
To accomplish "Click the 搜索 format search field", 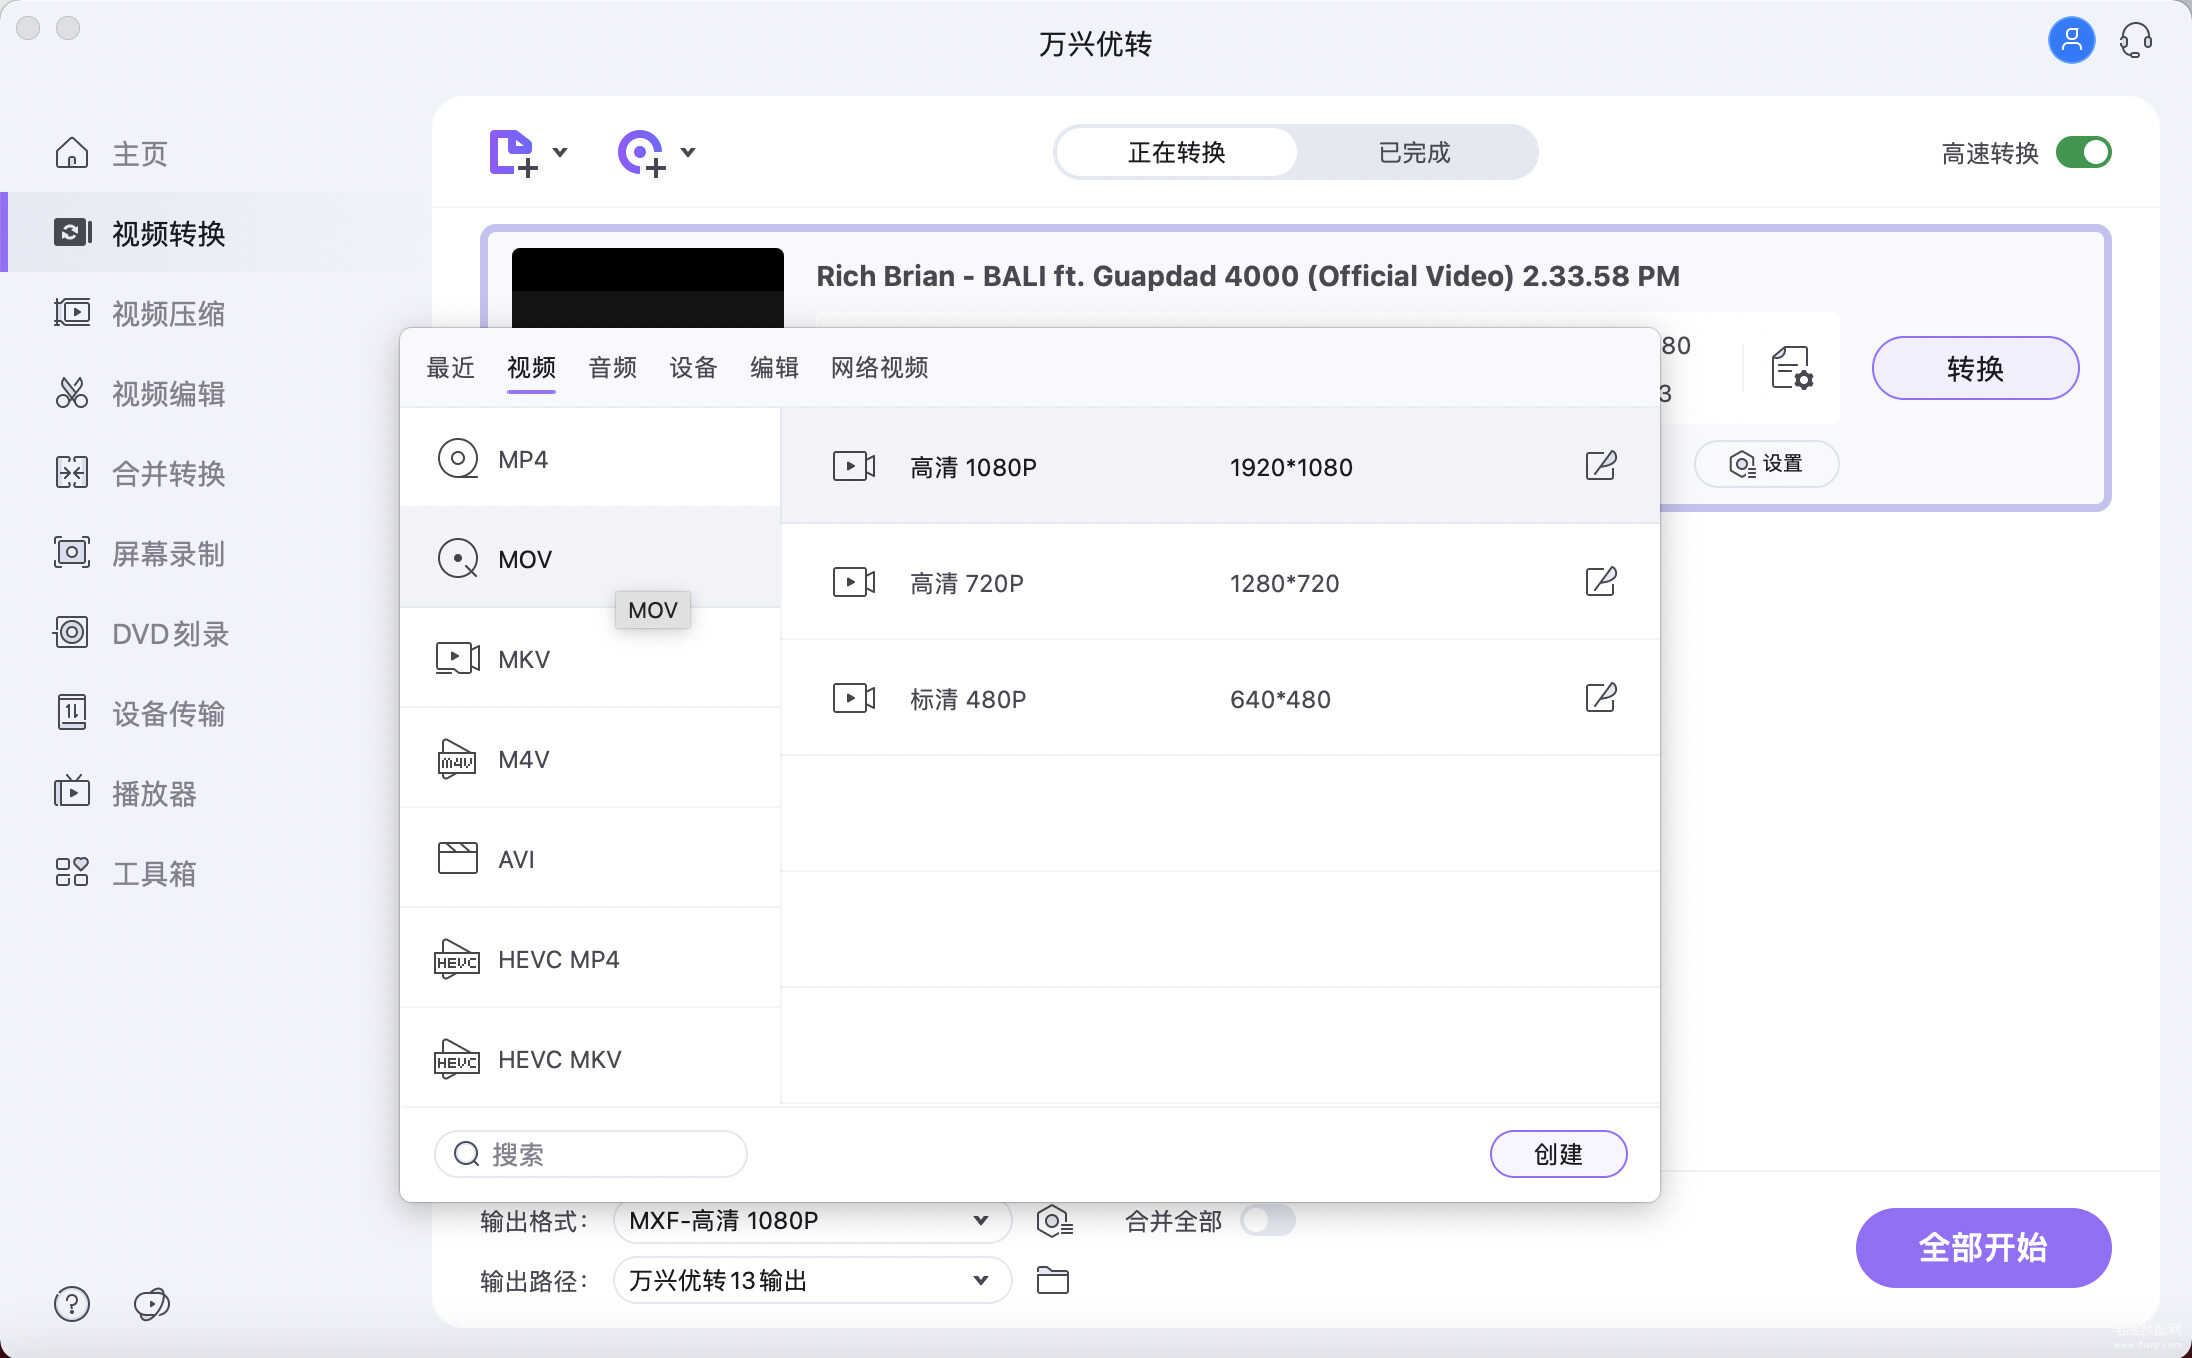I will (600, 1154).
